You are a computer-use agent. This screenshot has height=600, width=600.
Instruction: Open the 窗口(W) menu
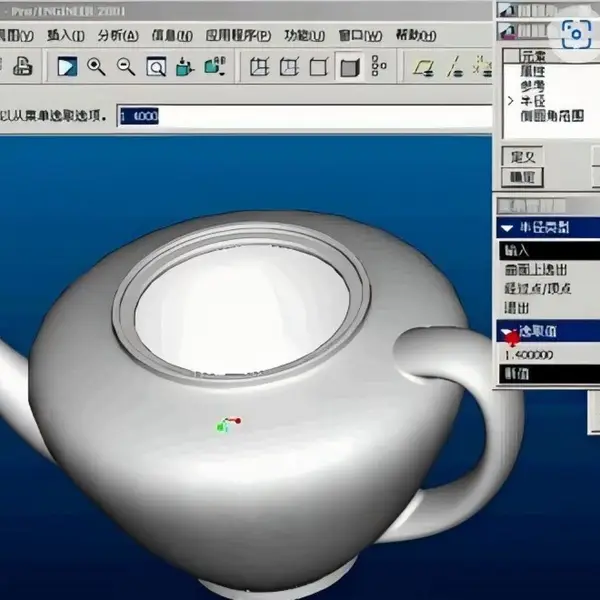pos(360,36)
